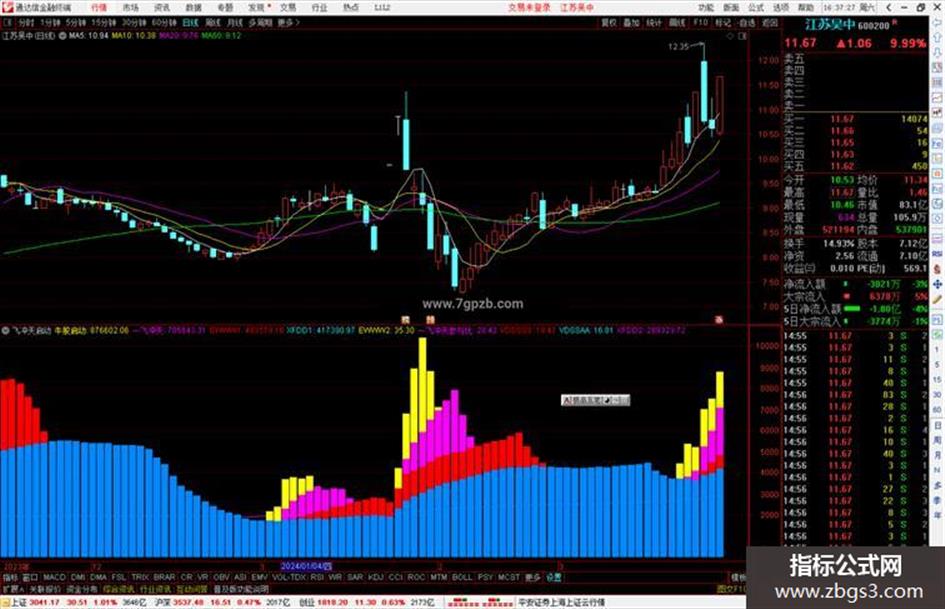This screenshot has width=945, height=609.
Task: Select VOL-TDX indicator tab
Action: click(x=289, y=577)
